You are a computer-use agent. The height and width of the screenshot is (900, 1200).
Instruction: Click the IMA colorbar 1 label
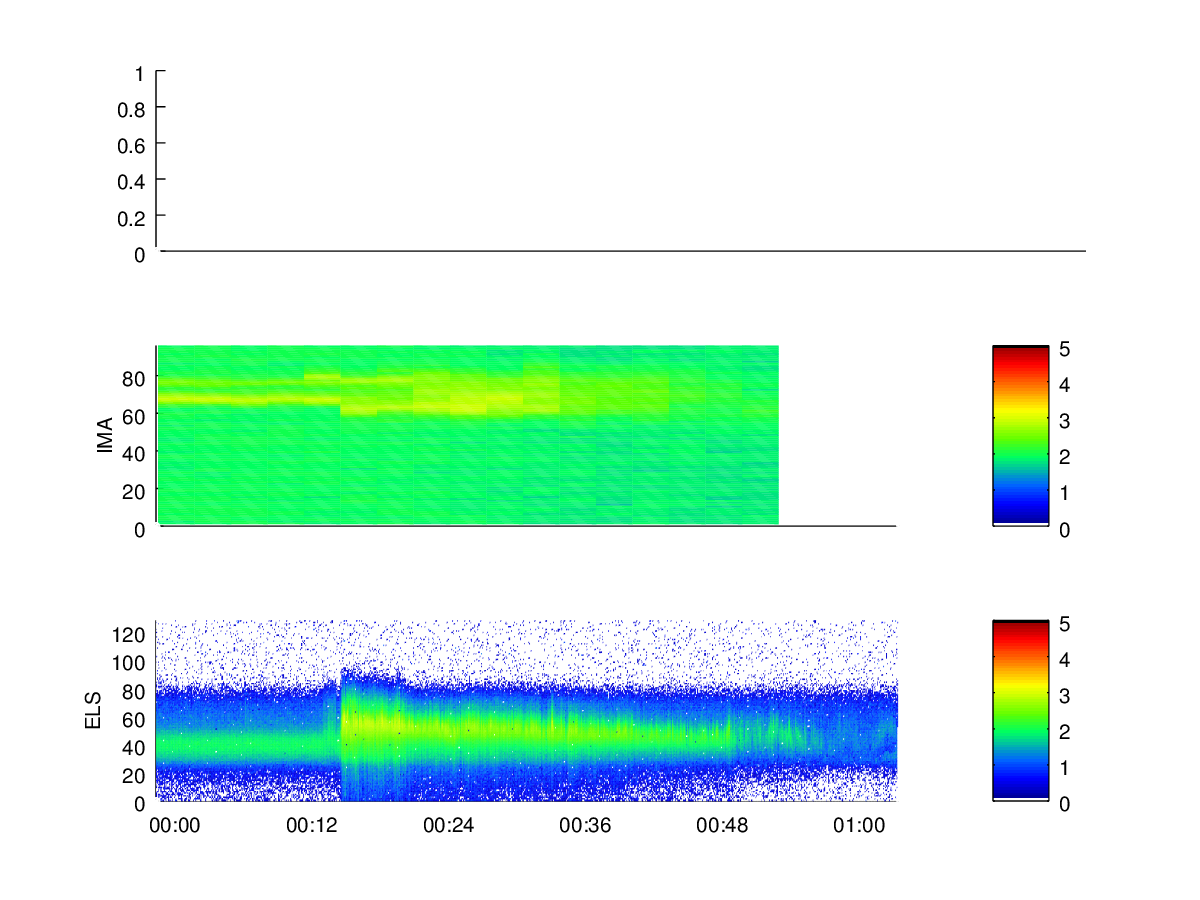click(1065, 493)
